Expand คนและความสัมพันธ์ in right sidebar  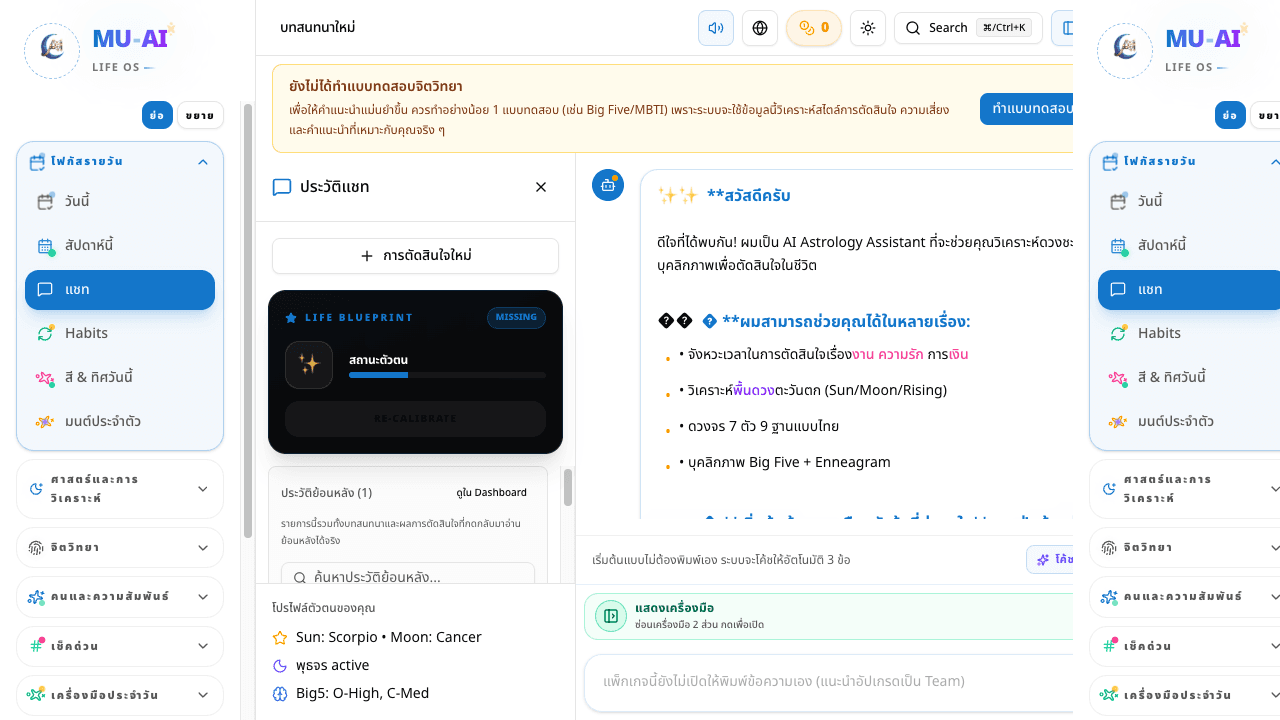click(x=1185, y=597)
